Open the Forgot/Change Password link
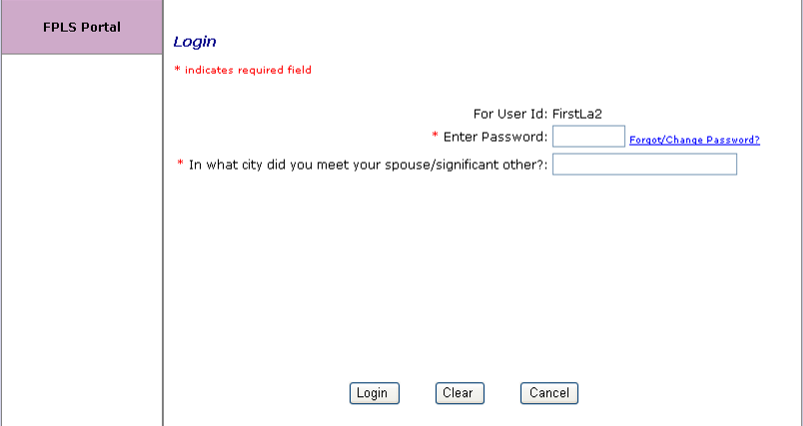This screenshot has height=426, width=803. point(694,140)
